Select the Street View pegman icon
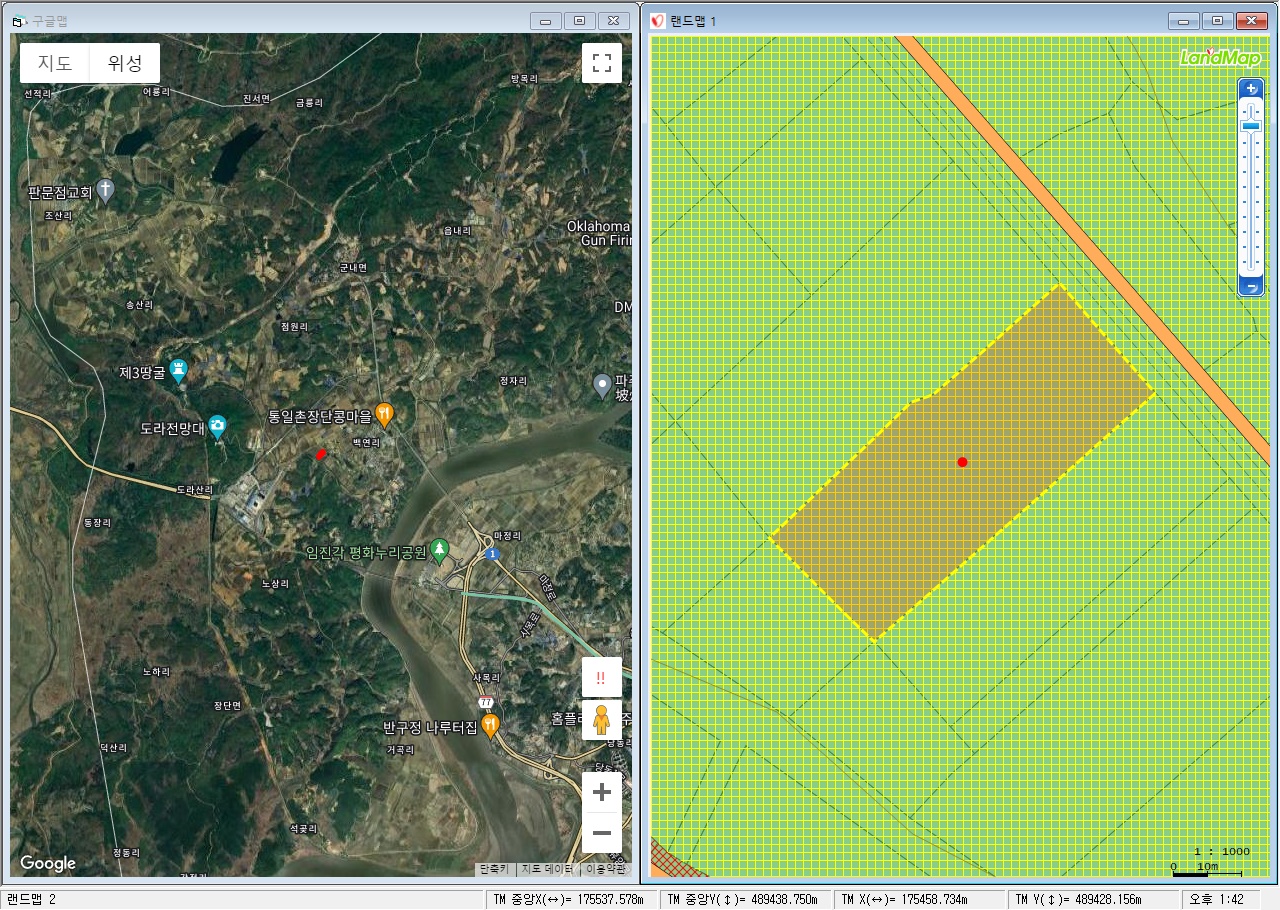This screenshot has height=910, width=1280. pos(601,720)
